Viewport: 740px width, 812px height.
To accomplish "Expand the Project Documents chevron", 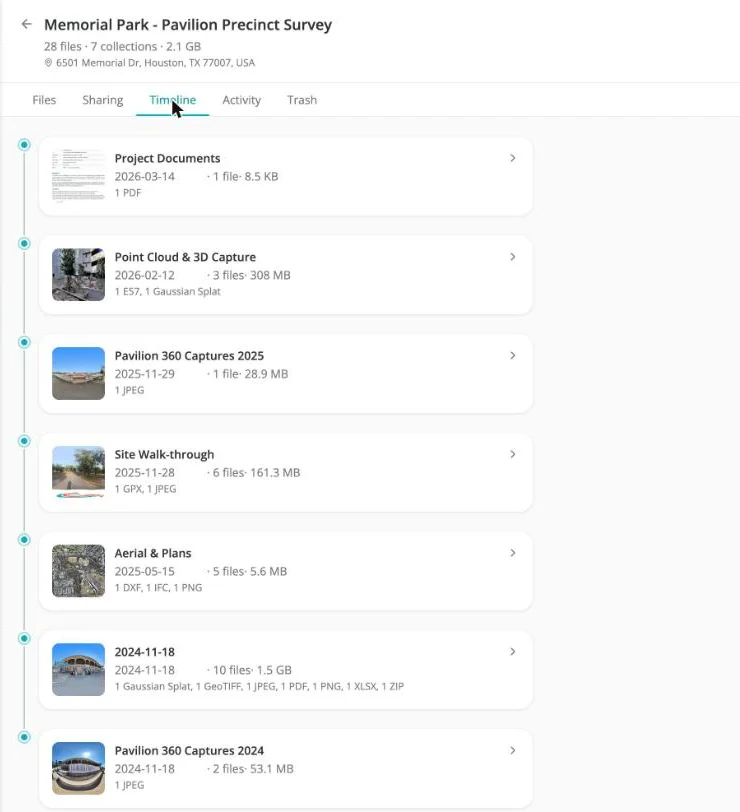I will pyautogui.click(x=513, y=158).
